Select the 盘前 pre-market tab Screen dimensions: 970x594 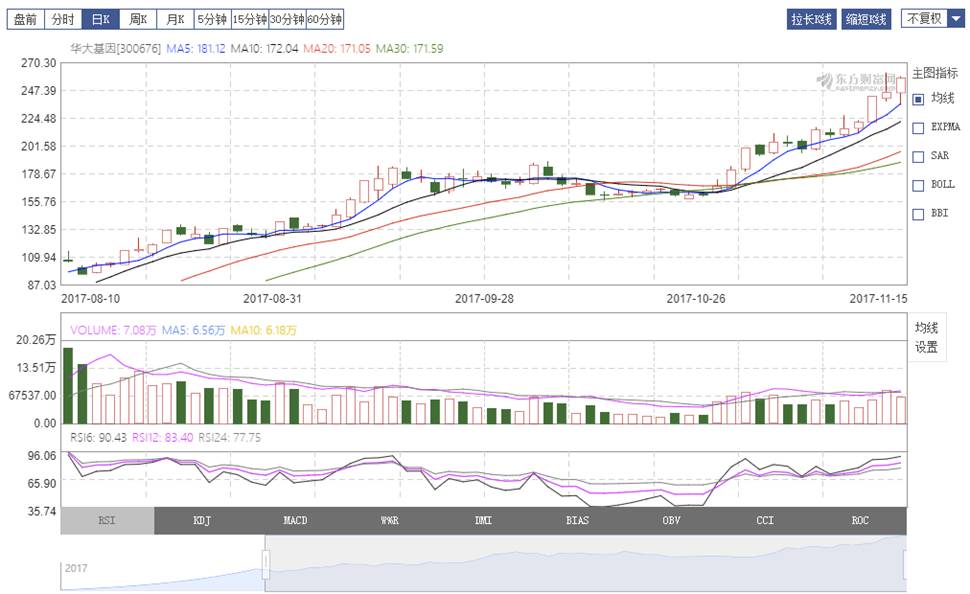click(x=25, y=19)
